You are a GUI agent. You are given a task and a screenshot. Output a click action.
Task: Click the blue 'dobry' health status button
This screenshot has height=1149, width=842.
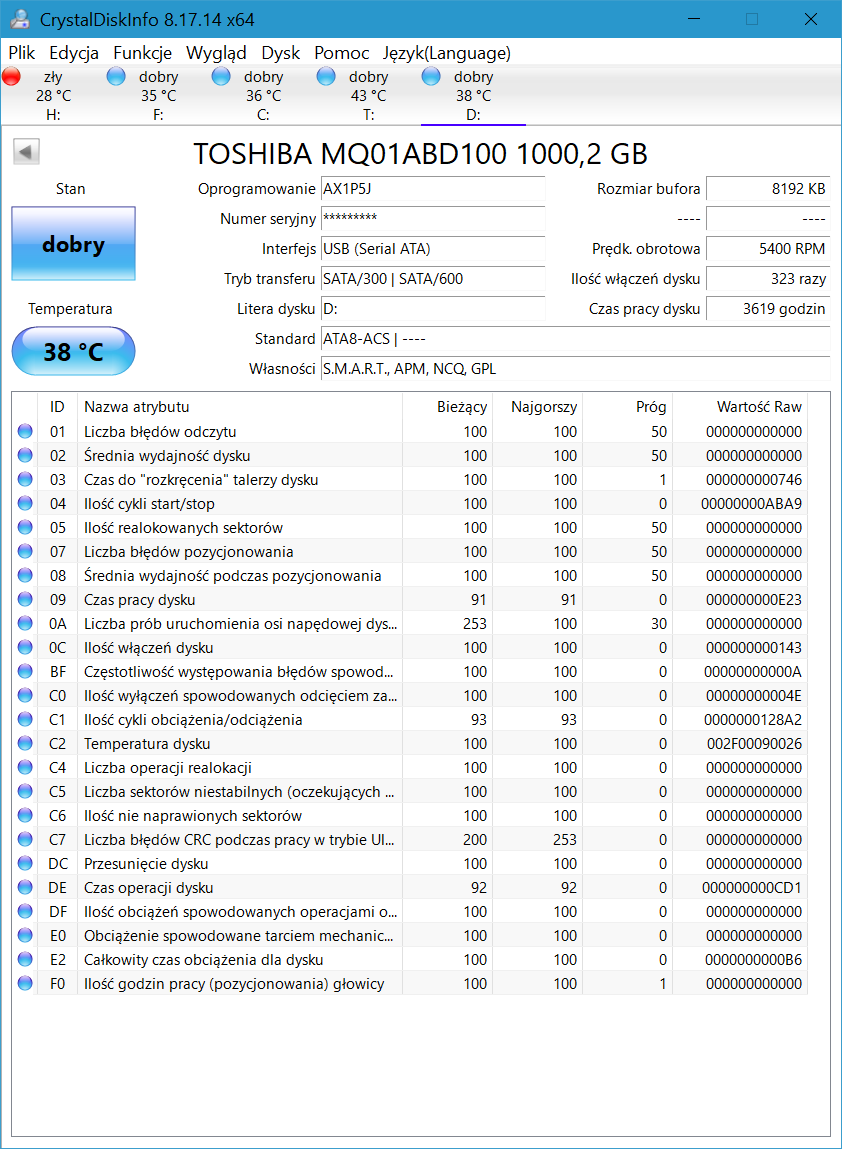(73, 244)
